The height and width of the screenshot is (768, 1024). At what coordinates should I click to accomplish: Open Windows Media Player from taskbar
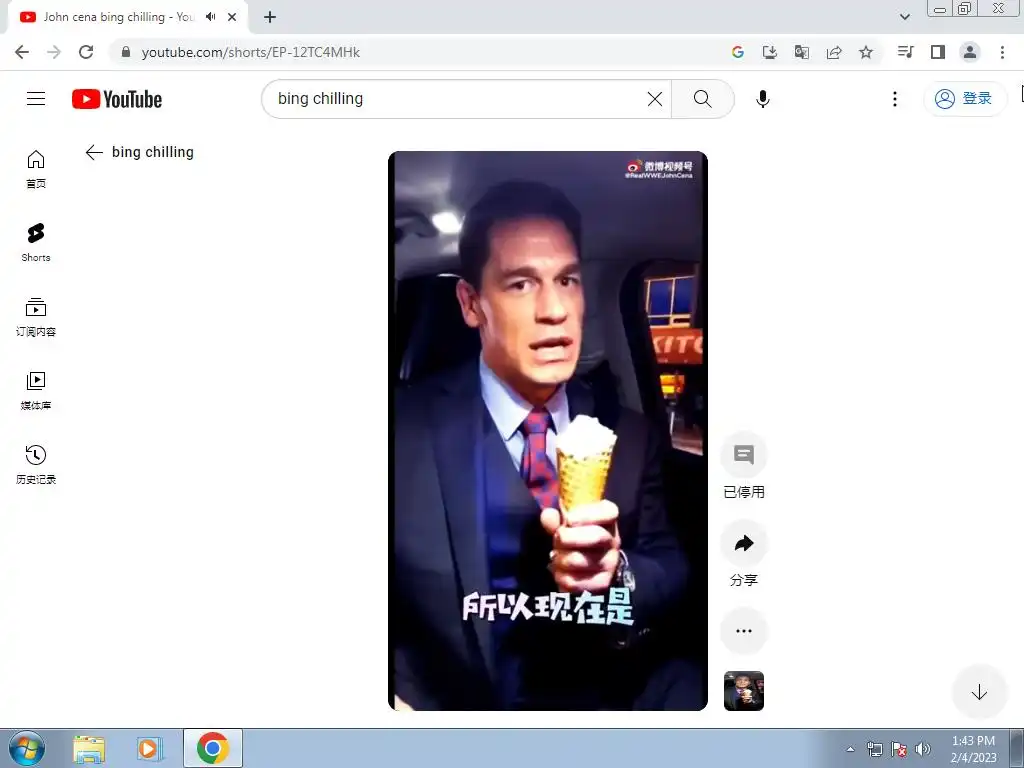pos(150,749)
